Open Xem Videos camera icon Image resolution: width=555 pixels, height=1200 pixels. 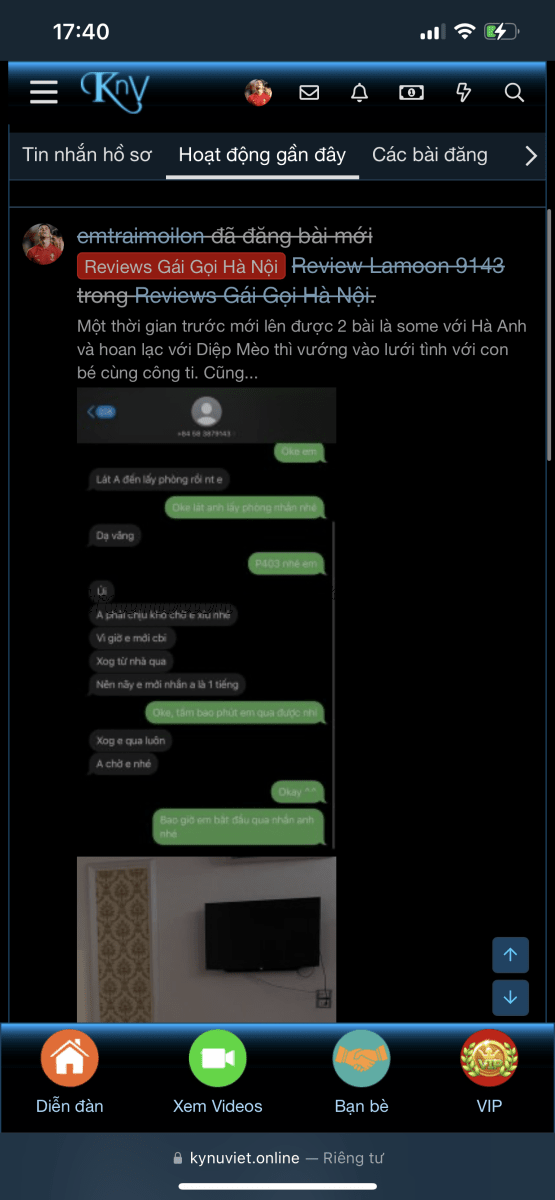[x=217, y=1058]
